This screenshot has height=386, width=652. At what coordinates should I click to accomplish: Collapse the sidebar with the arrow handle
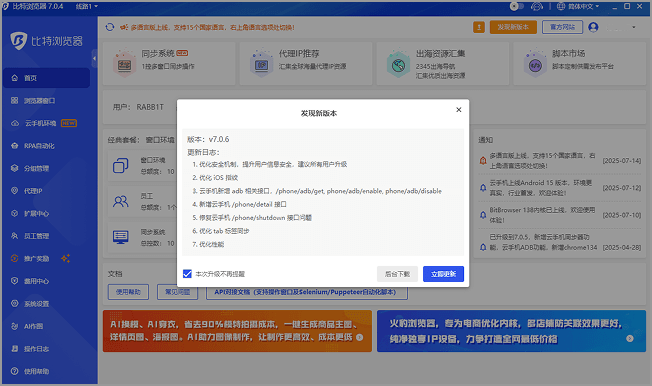coord(94,59)
